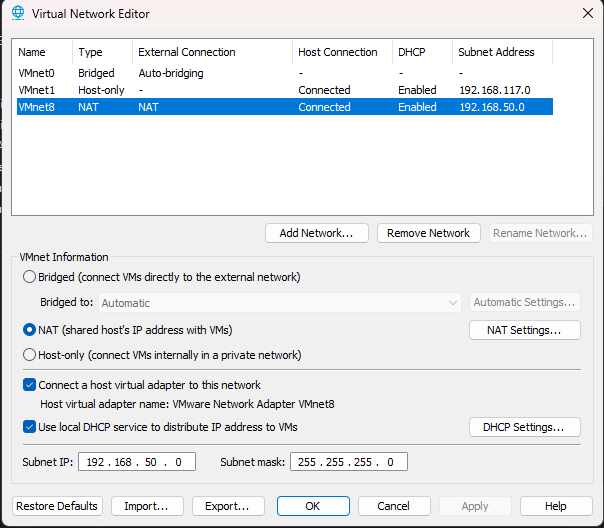The width and height of the screenshot is (604, 528).
Task: Choose the Host-only radio option
Action: tap(30, 355)
